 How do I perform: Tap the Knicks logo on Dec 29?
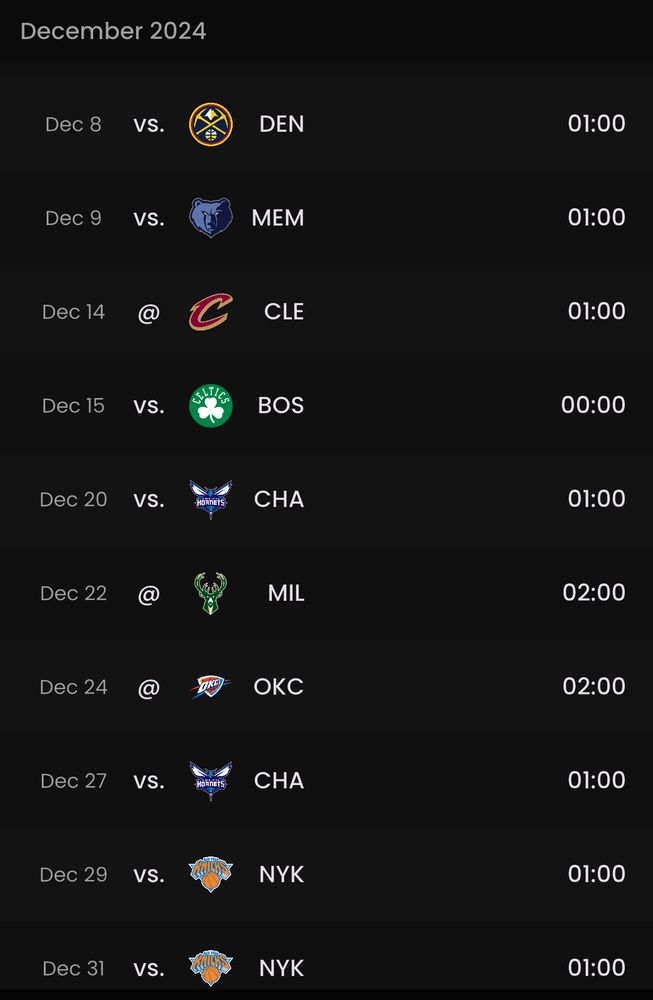pos(210,874)
